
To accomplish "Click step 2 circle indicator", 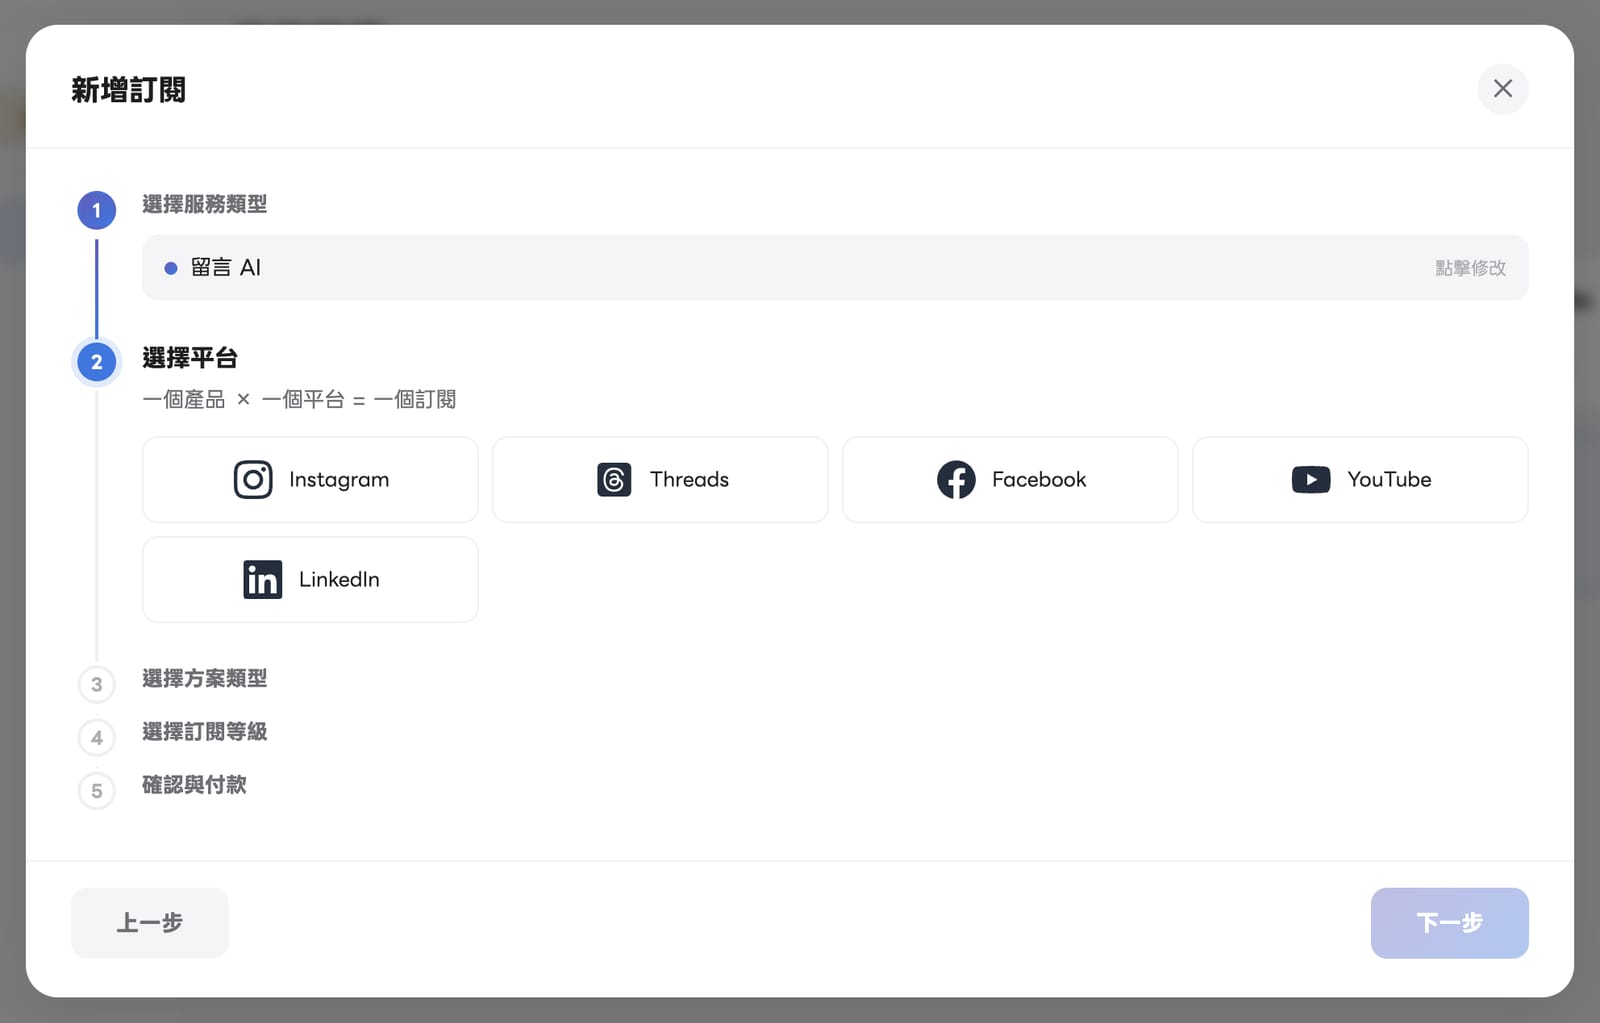I will click(x=97, y=362).
